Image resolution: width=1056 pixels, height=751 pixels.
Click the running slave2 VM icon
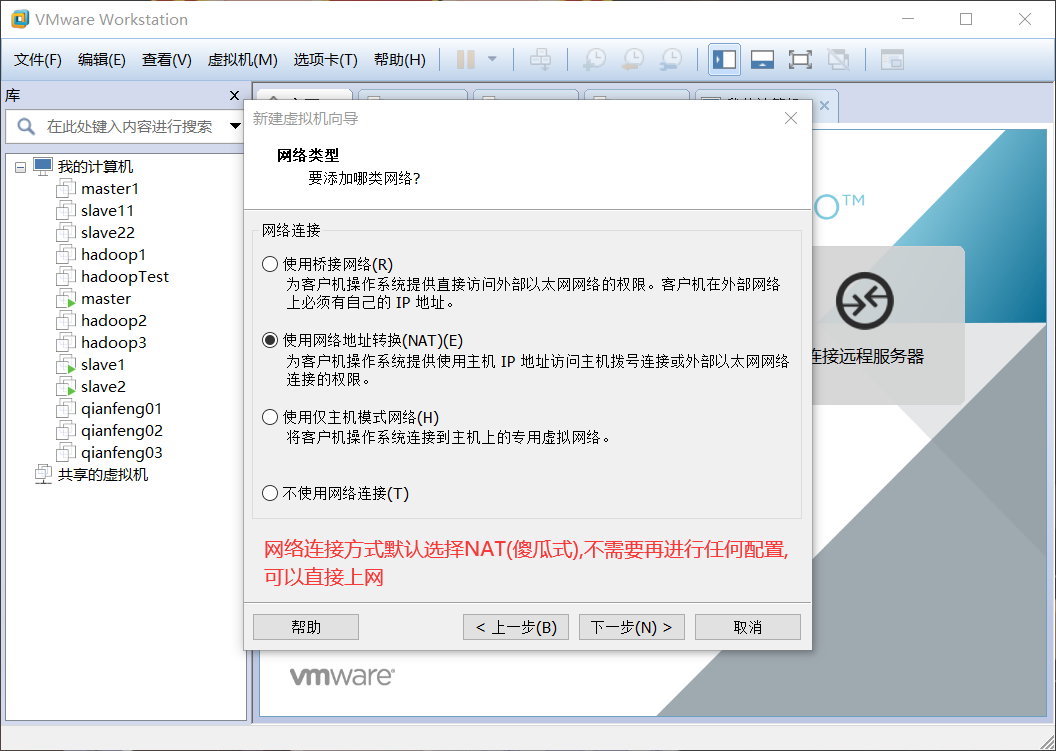(66, 387)
